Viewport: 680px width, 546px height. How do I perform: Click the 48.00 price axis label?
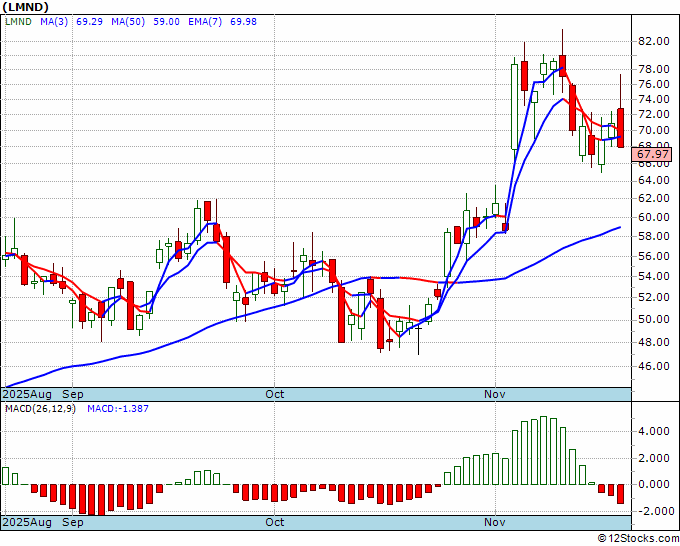click(x=654, y=342)
